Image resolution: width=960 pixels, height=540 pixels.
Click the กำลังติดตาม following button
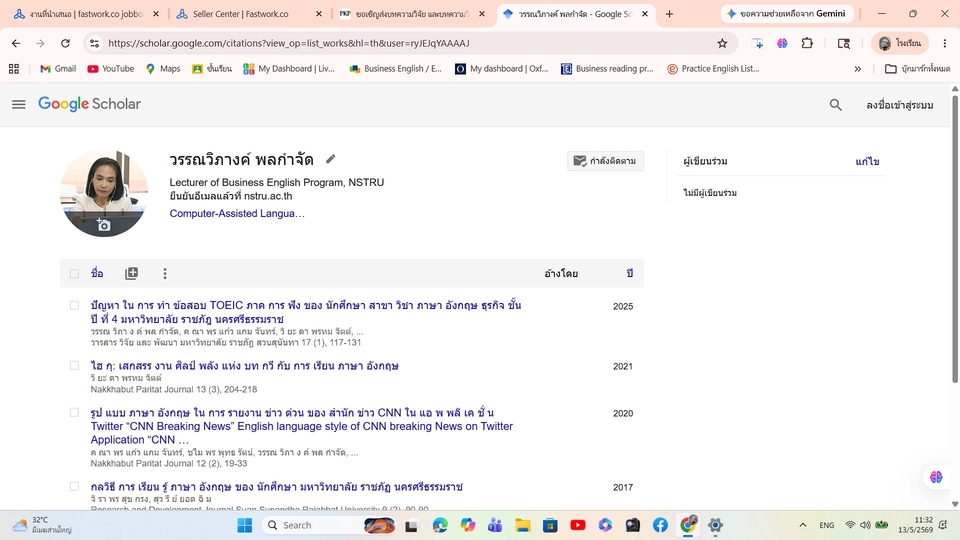coord(605,161)
